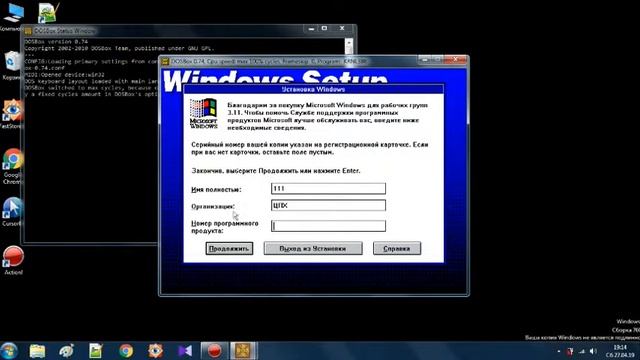Focus the Имя полностью name field
The width and height of the screenshot is (640, 360).
coord(328,189)
